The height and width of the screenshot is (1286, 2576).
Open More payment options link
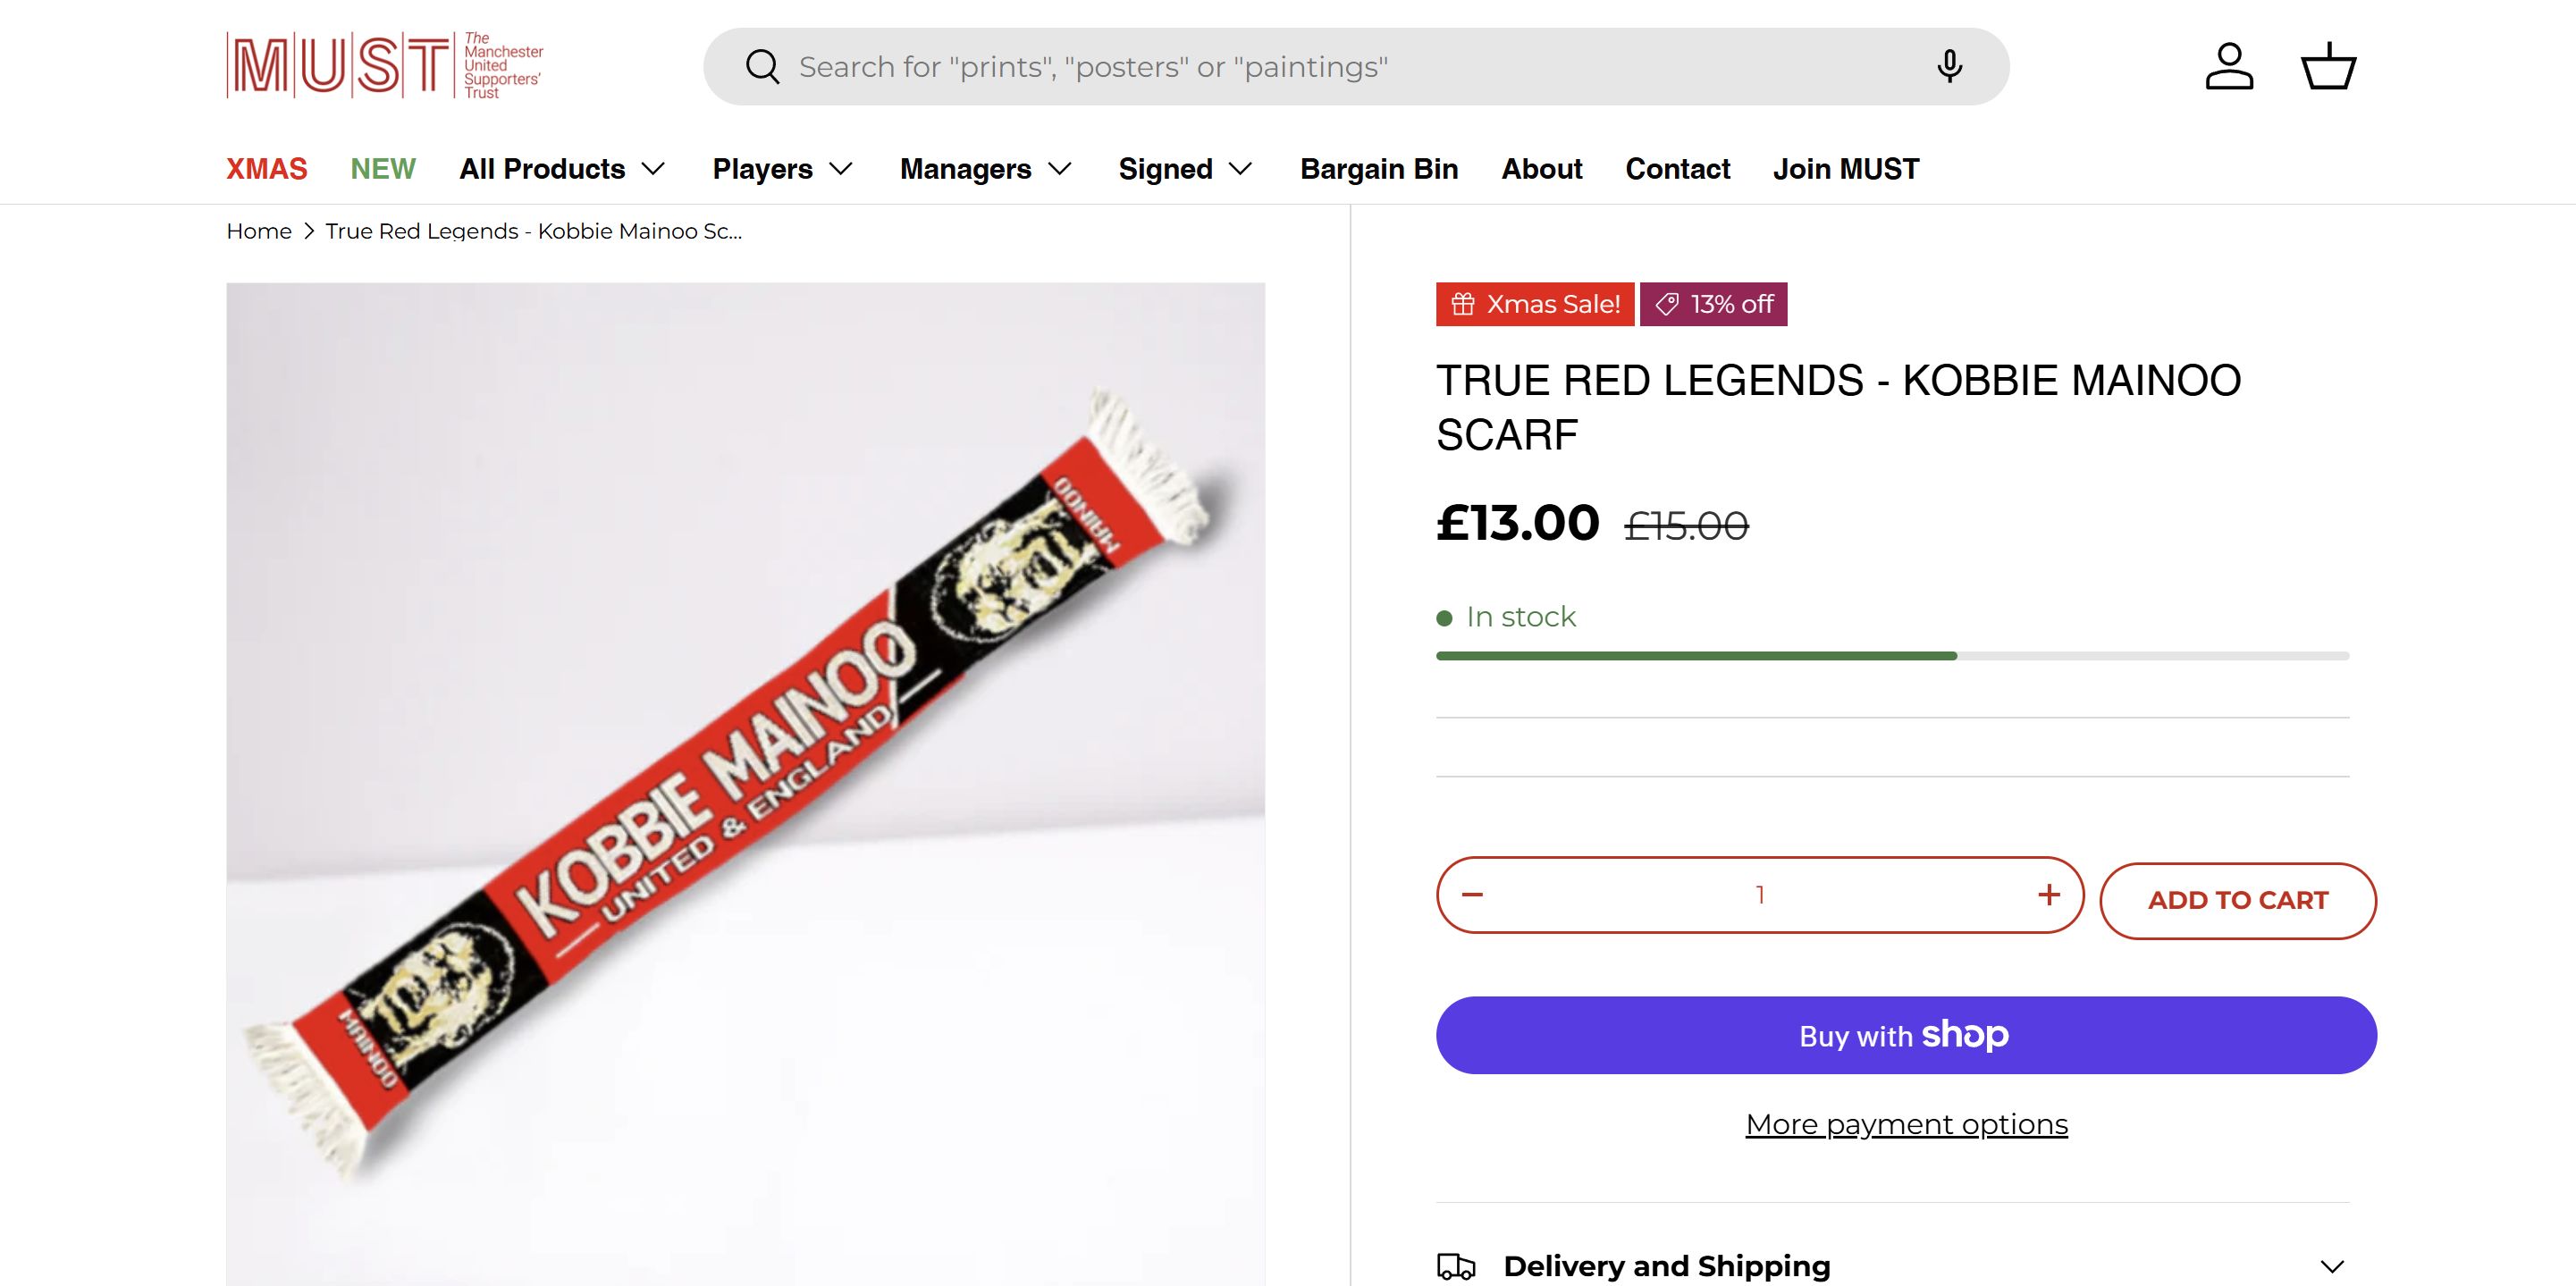tap(1906, 1124)
